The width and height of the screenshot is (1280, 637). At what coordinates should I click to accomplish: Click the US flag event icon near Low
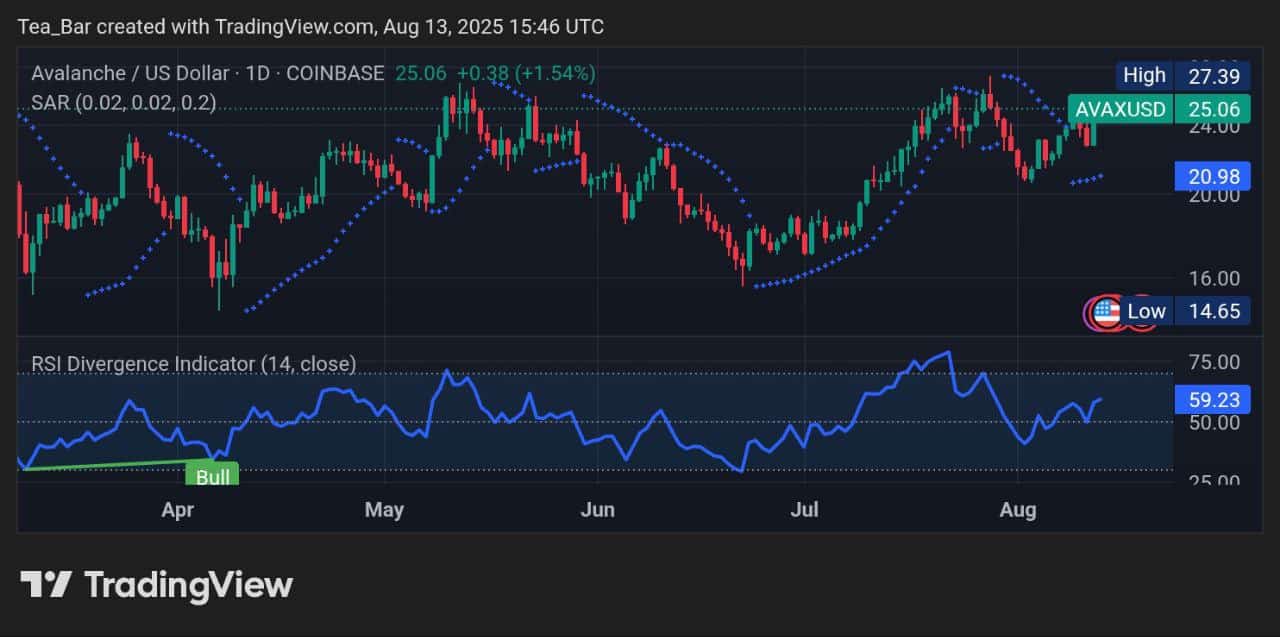(1105, 311)
